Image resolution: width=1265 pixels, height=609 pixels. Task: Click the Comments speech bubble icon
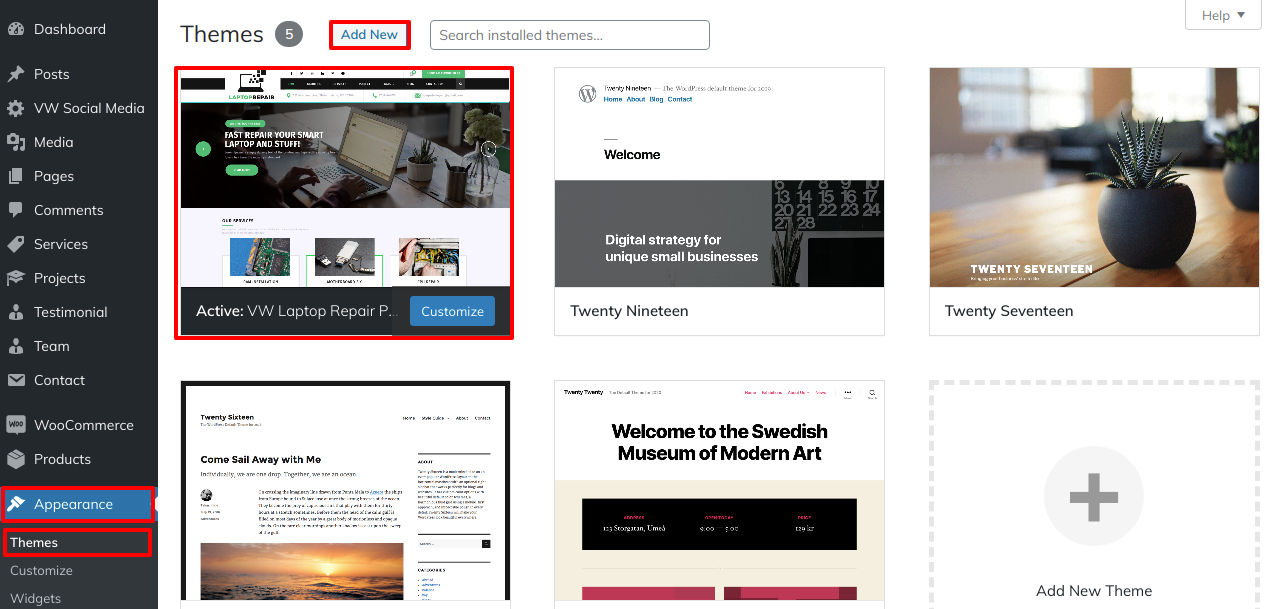(x=16, y=210)
